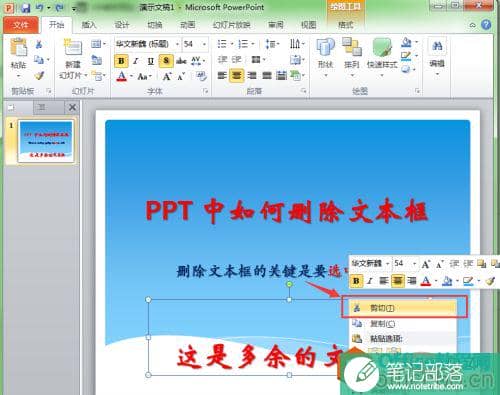Switch to the Insert (插入) tab
Image resolution: width=500 pixels, height=395 pixels.
pyautogui.click(x=89, y=25)
